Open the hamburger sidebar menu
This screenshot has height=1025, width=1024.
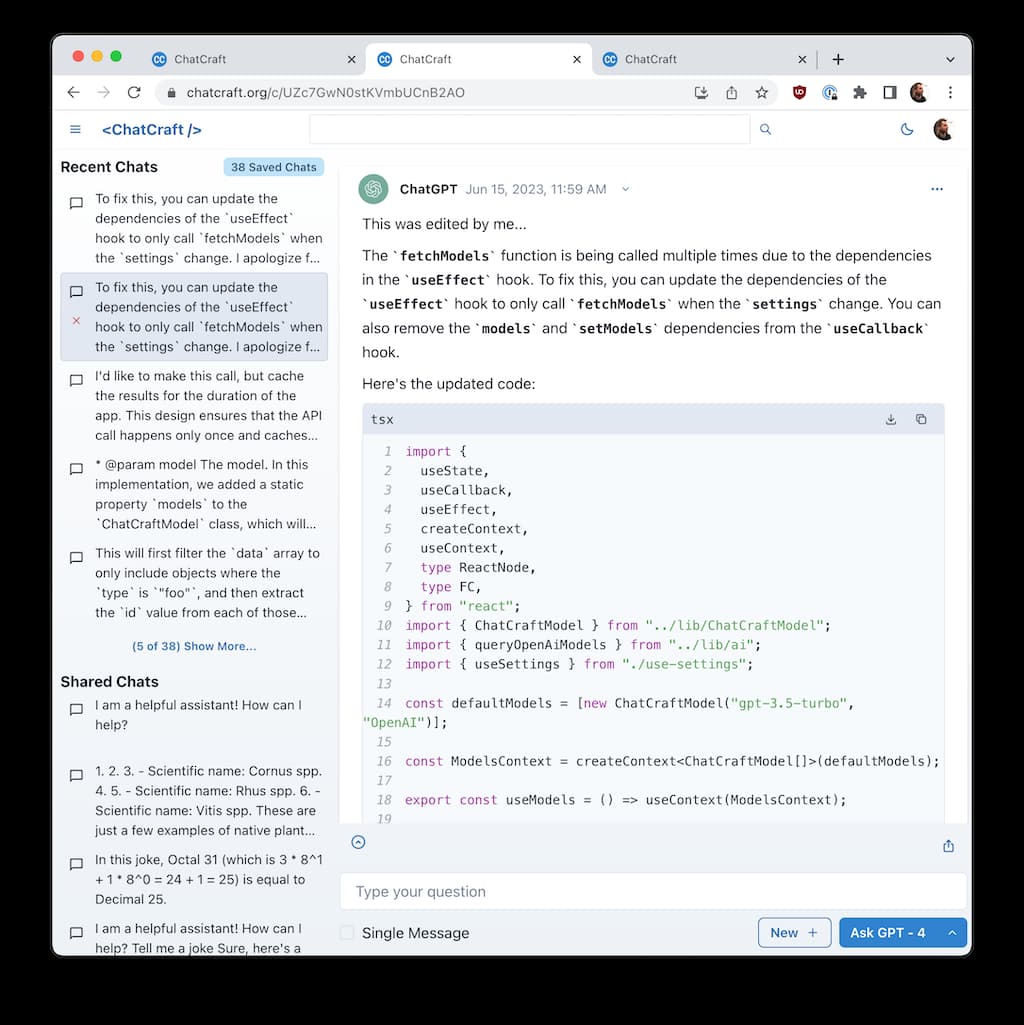75,129
